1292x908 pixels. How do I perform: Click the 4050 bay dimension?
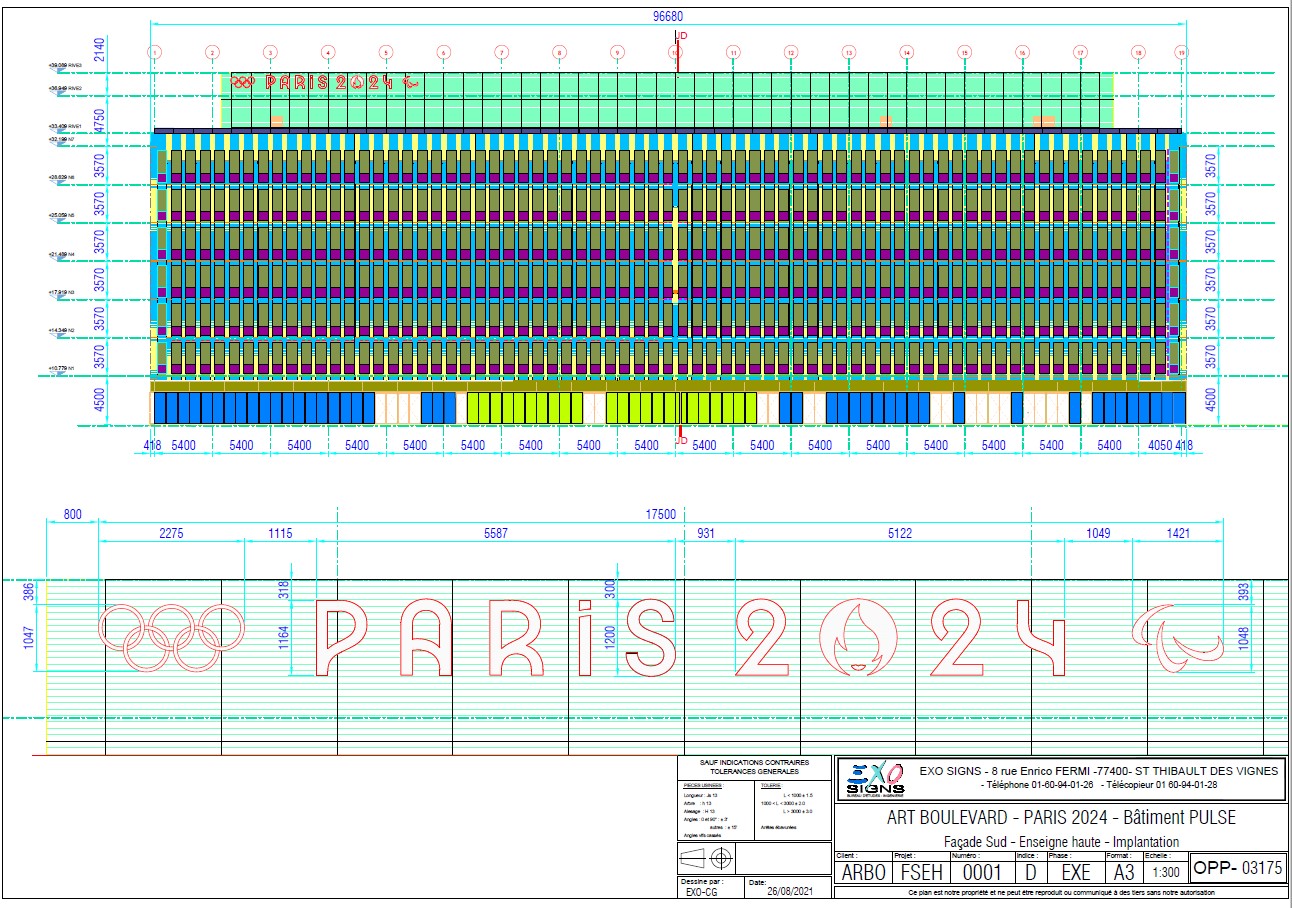coord(1159,445)
